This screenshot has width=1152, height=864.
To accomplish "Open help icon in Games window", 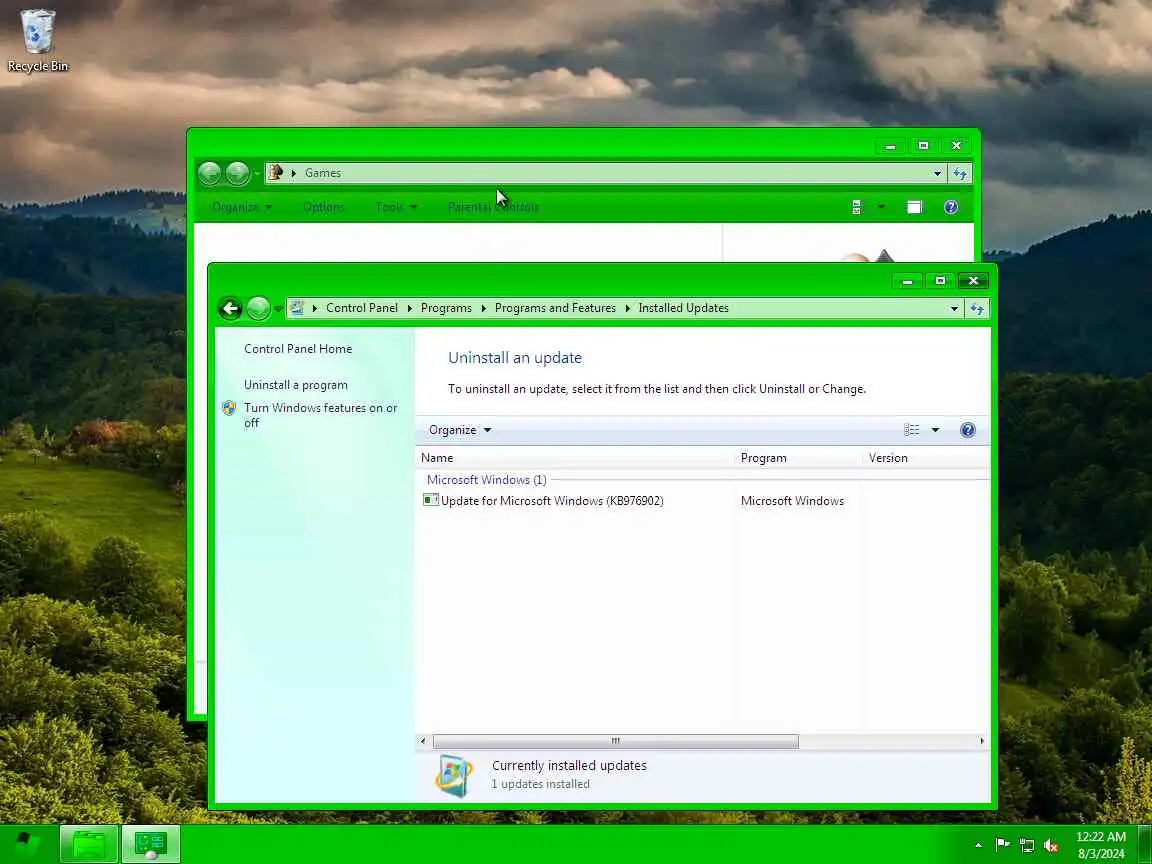I will coord(951,207).
